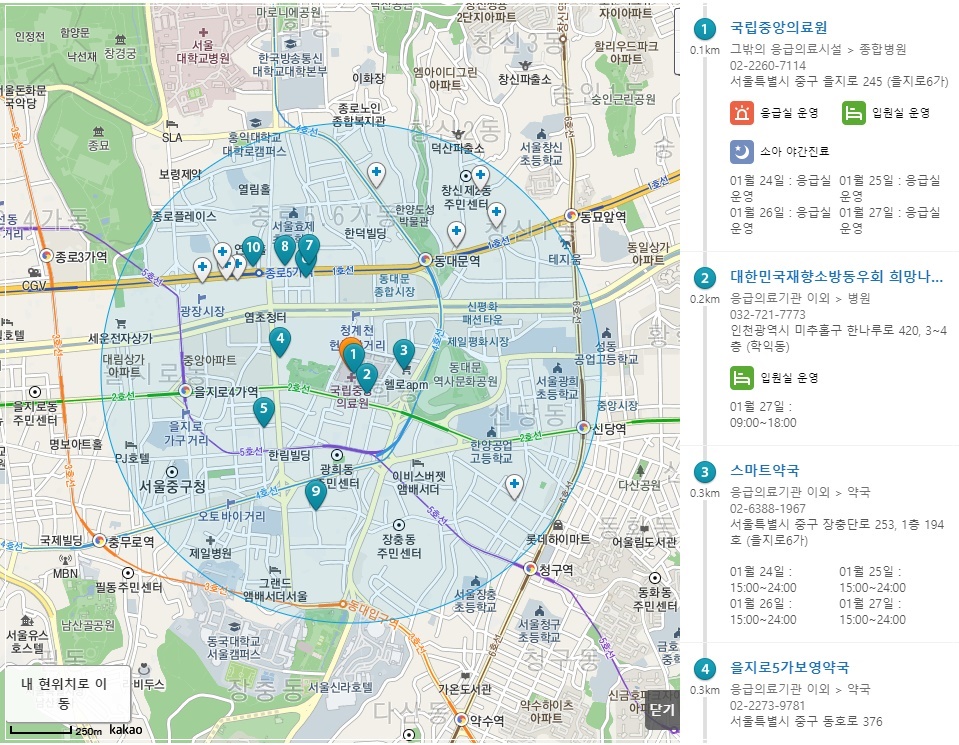Click category text 응급의료기관 이외 > 약국 under 스마트약국

tap(800, 492)
